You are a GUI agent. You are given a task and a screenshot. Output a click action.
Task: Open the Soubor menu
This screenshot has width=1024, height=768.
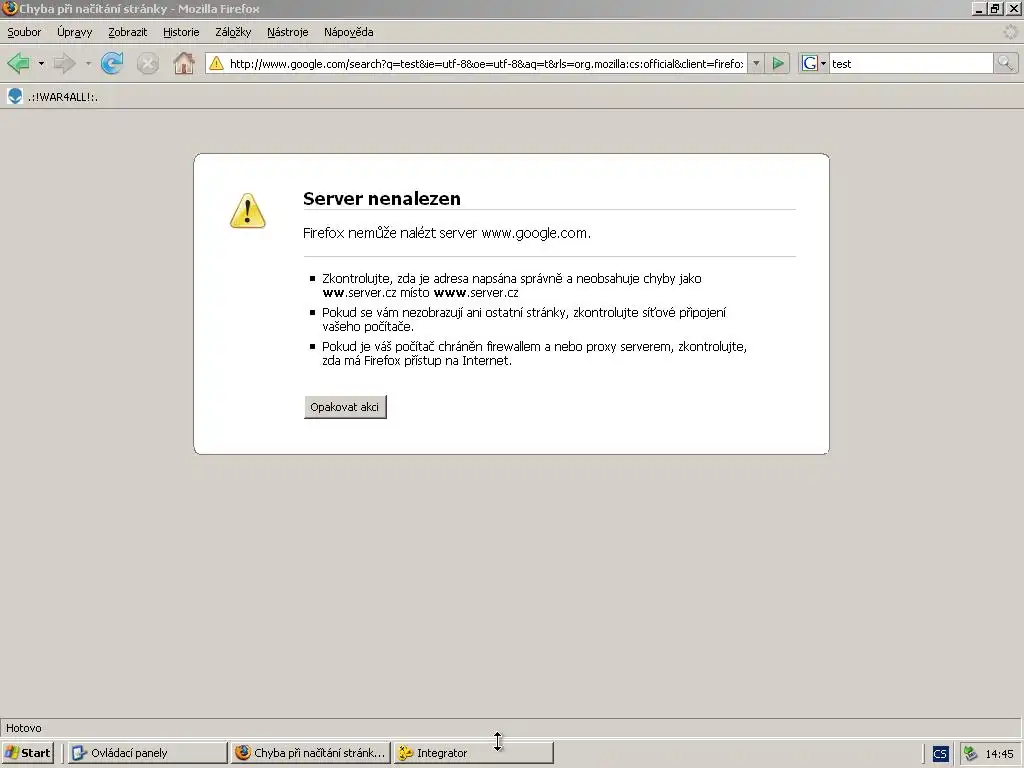point(24,32)
